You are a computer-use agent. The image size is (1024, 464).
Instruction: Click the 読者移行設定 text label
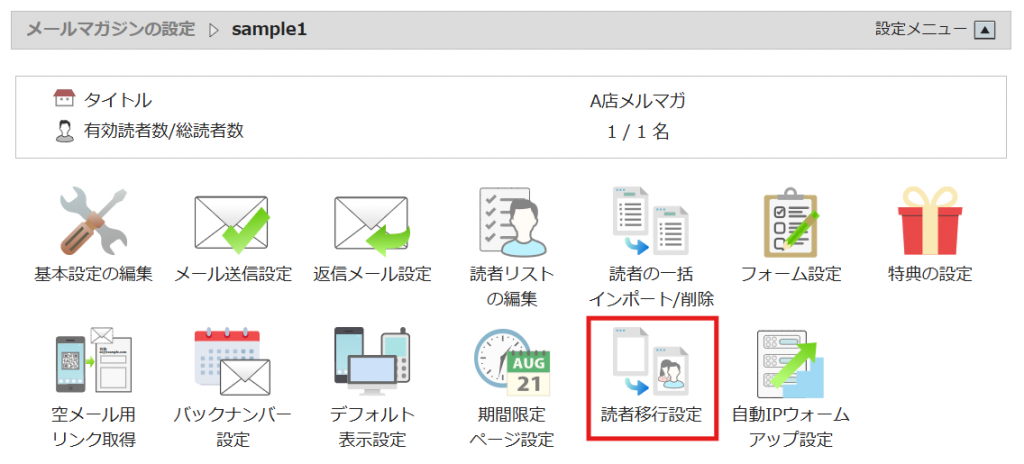point(651,414)
